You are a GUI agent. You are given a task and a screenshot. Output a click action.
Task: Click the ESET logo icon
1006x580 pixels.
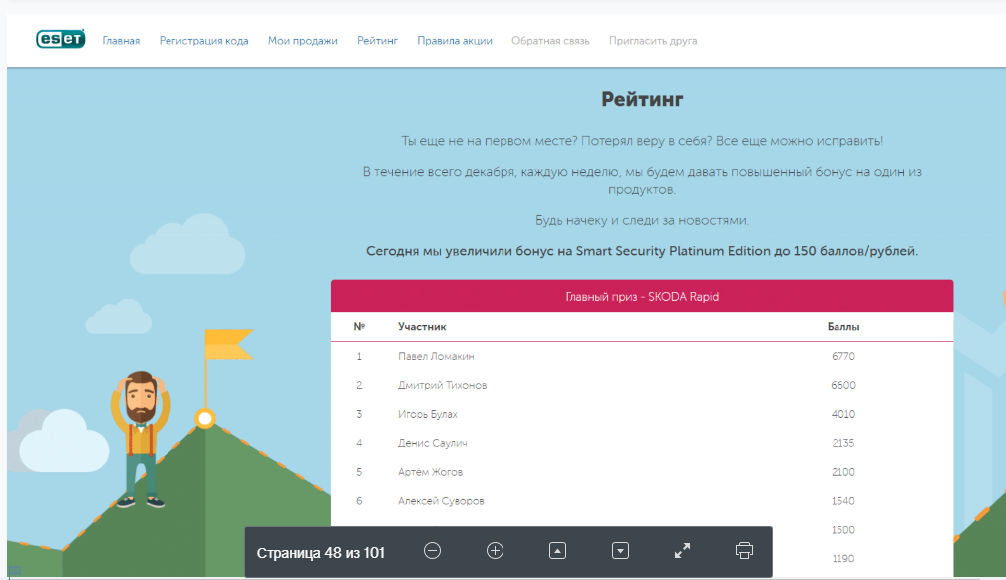[60, 40]
